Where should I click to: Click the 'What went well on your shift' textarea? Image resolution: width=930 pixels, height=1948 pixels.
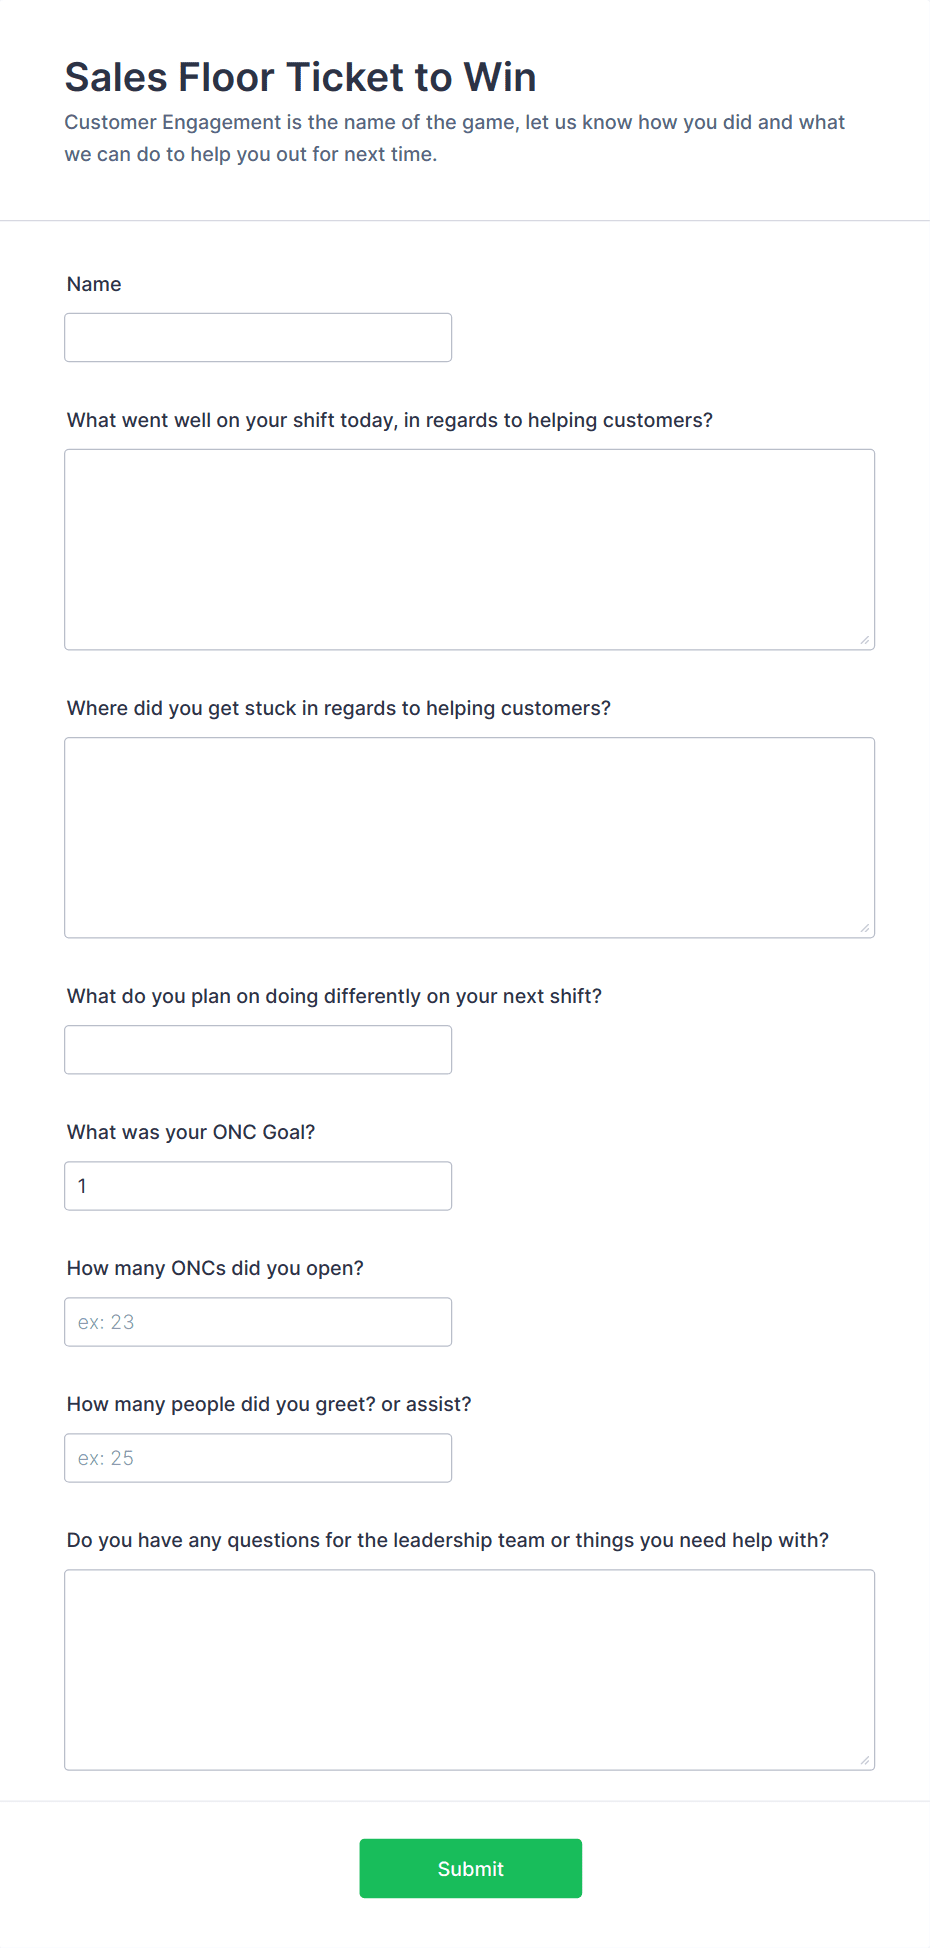coord(469,548)
